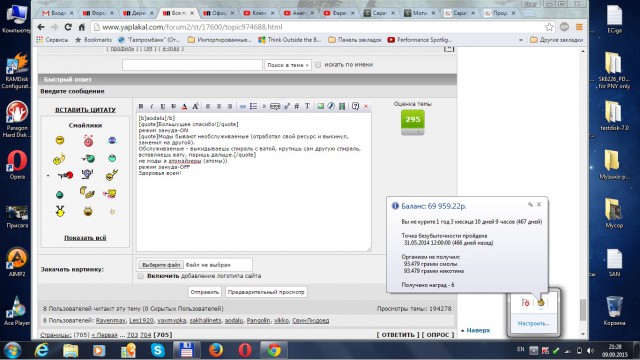Click the film strip video icon
Screen dimensions: 640x360
(342, 106)
